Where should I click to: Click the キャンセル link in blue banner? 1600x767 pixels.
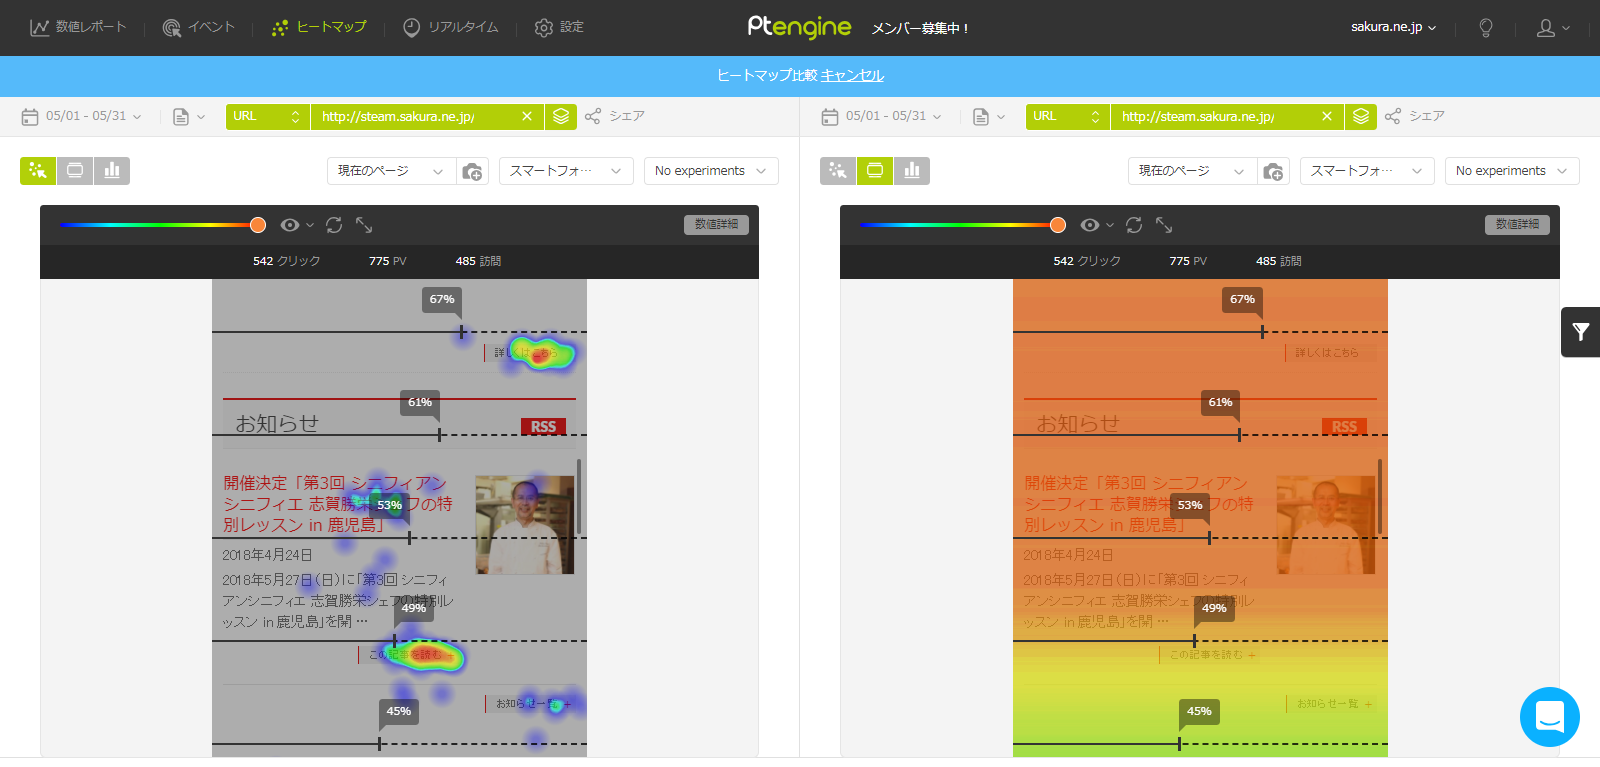(852, 76)
